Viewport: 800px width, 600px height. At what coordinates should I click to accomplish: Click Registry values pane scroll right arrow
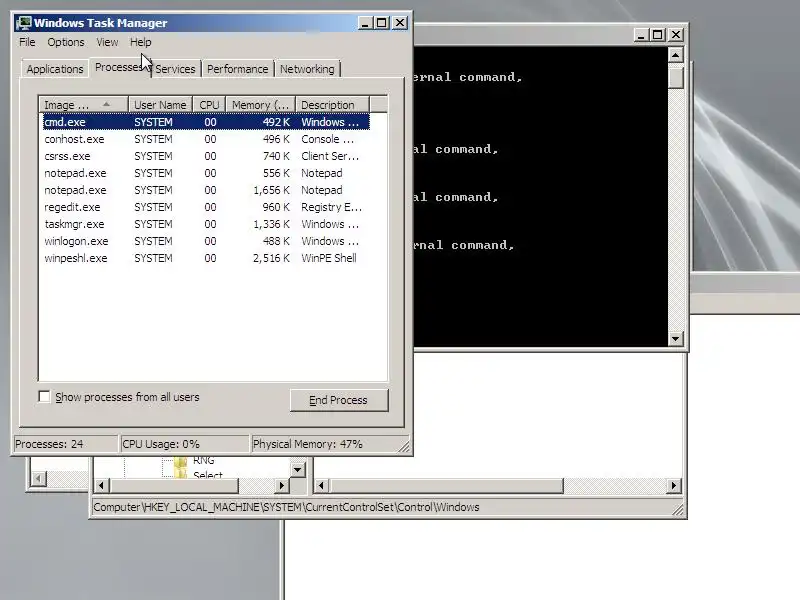pos(673,486)
